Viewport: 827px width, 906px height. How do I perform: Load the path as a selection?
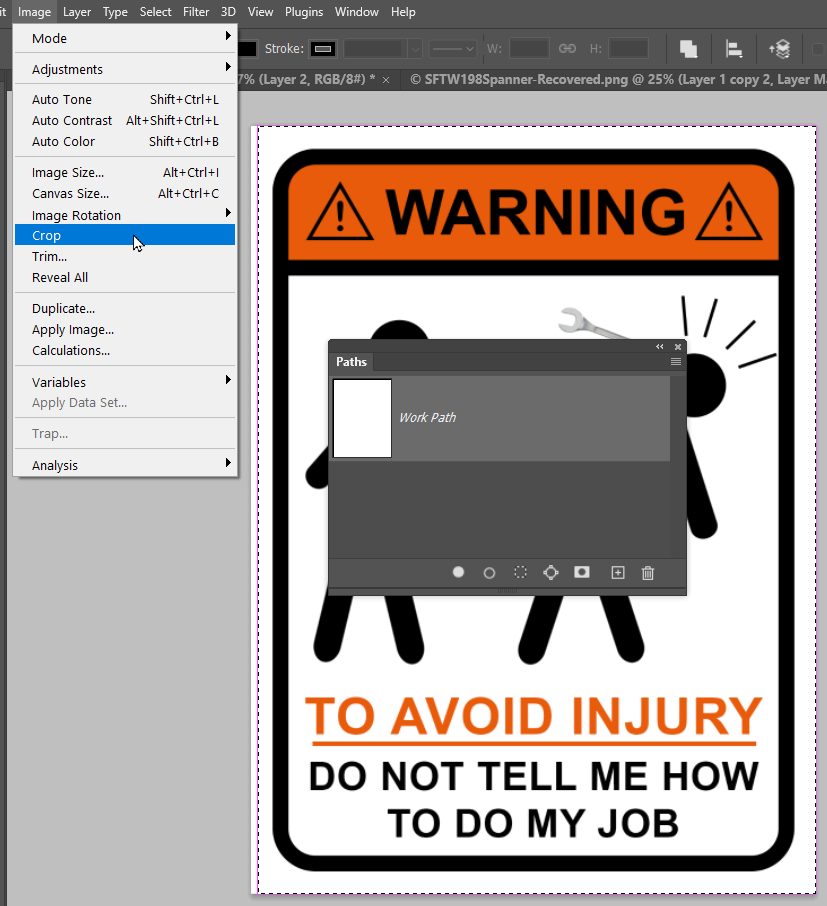(519, 571)
